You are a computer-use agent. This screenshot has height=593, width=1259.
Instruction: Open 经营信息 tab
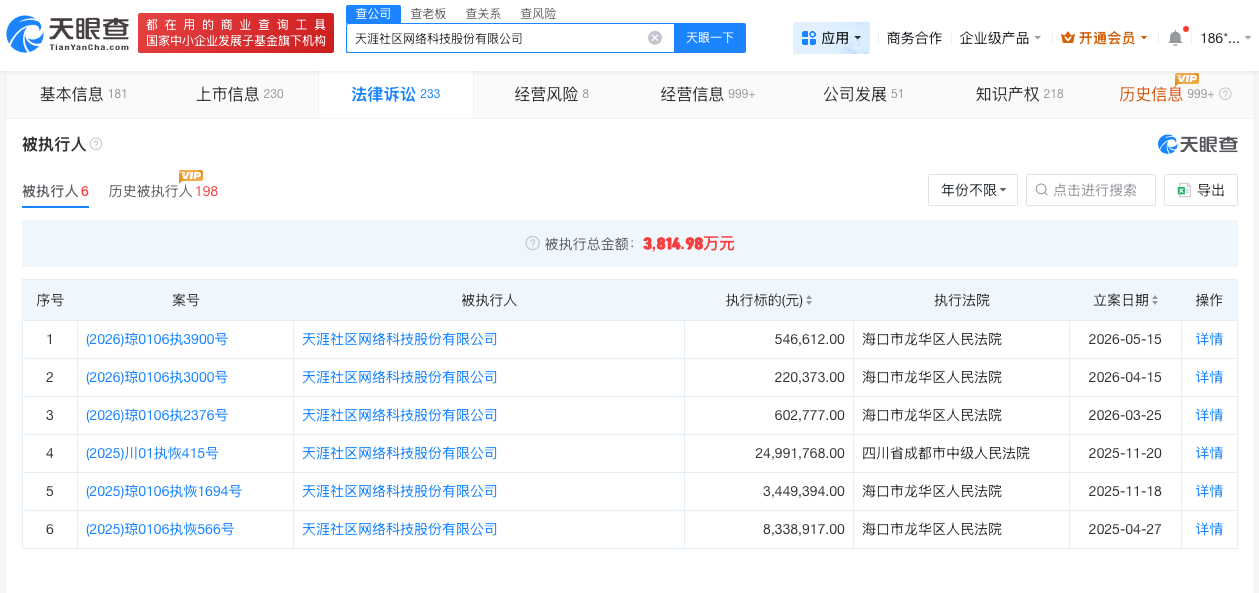[708, 94]
